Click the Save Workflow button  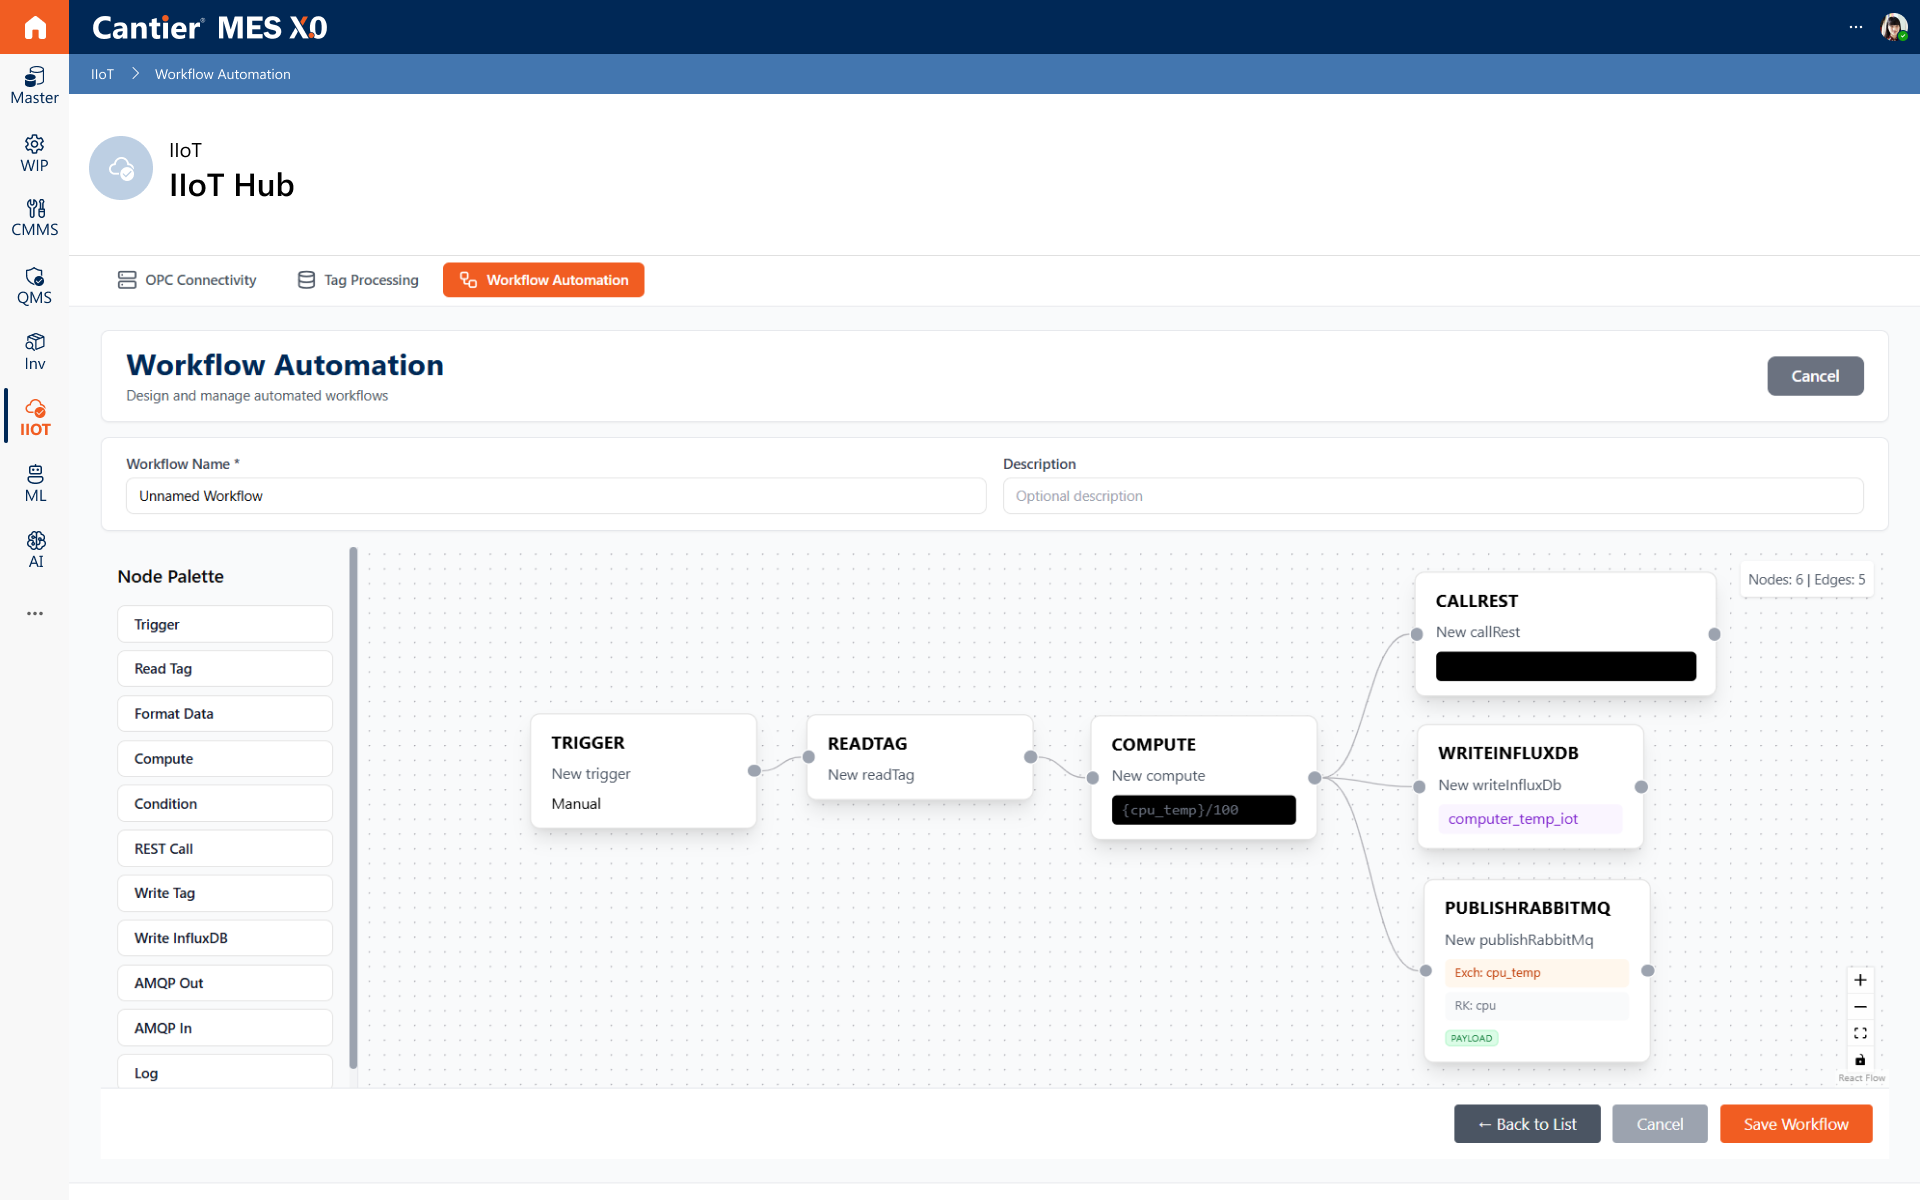pyautogui.click(x=1796, y=1124)
